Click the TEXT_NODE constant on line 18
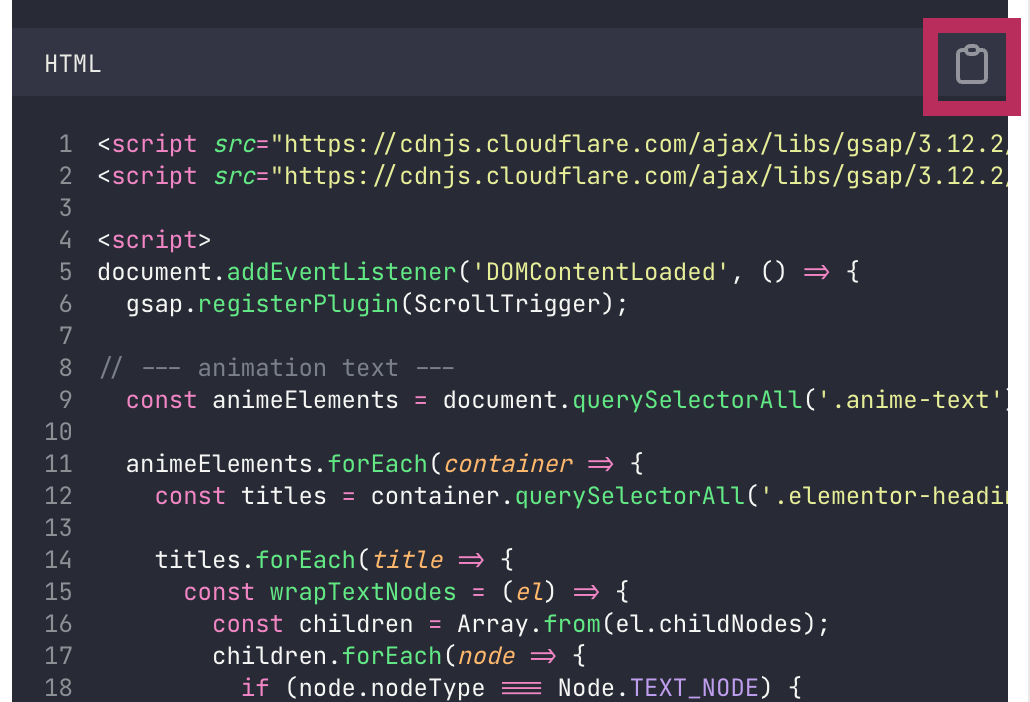Screen dimensions: 1030x702 (x=694, y=688)
